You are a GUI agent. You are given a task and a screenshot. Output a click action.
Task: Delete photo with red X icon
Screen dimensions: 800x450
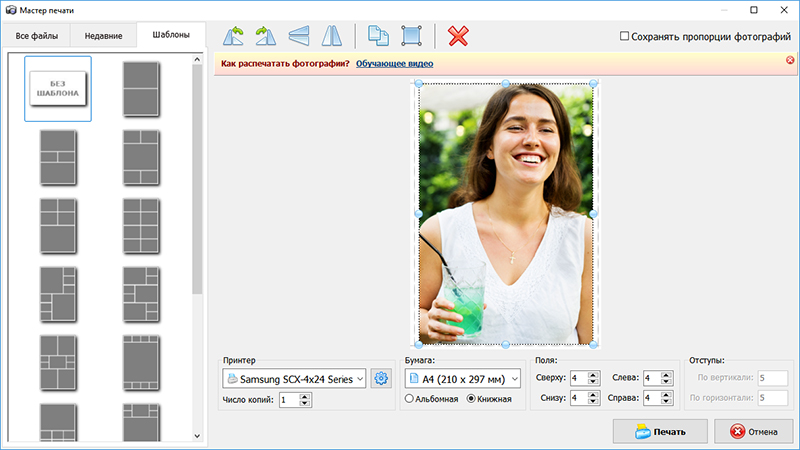click(x=459, y=36)
